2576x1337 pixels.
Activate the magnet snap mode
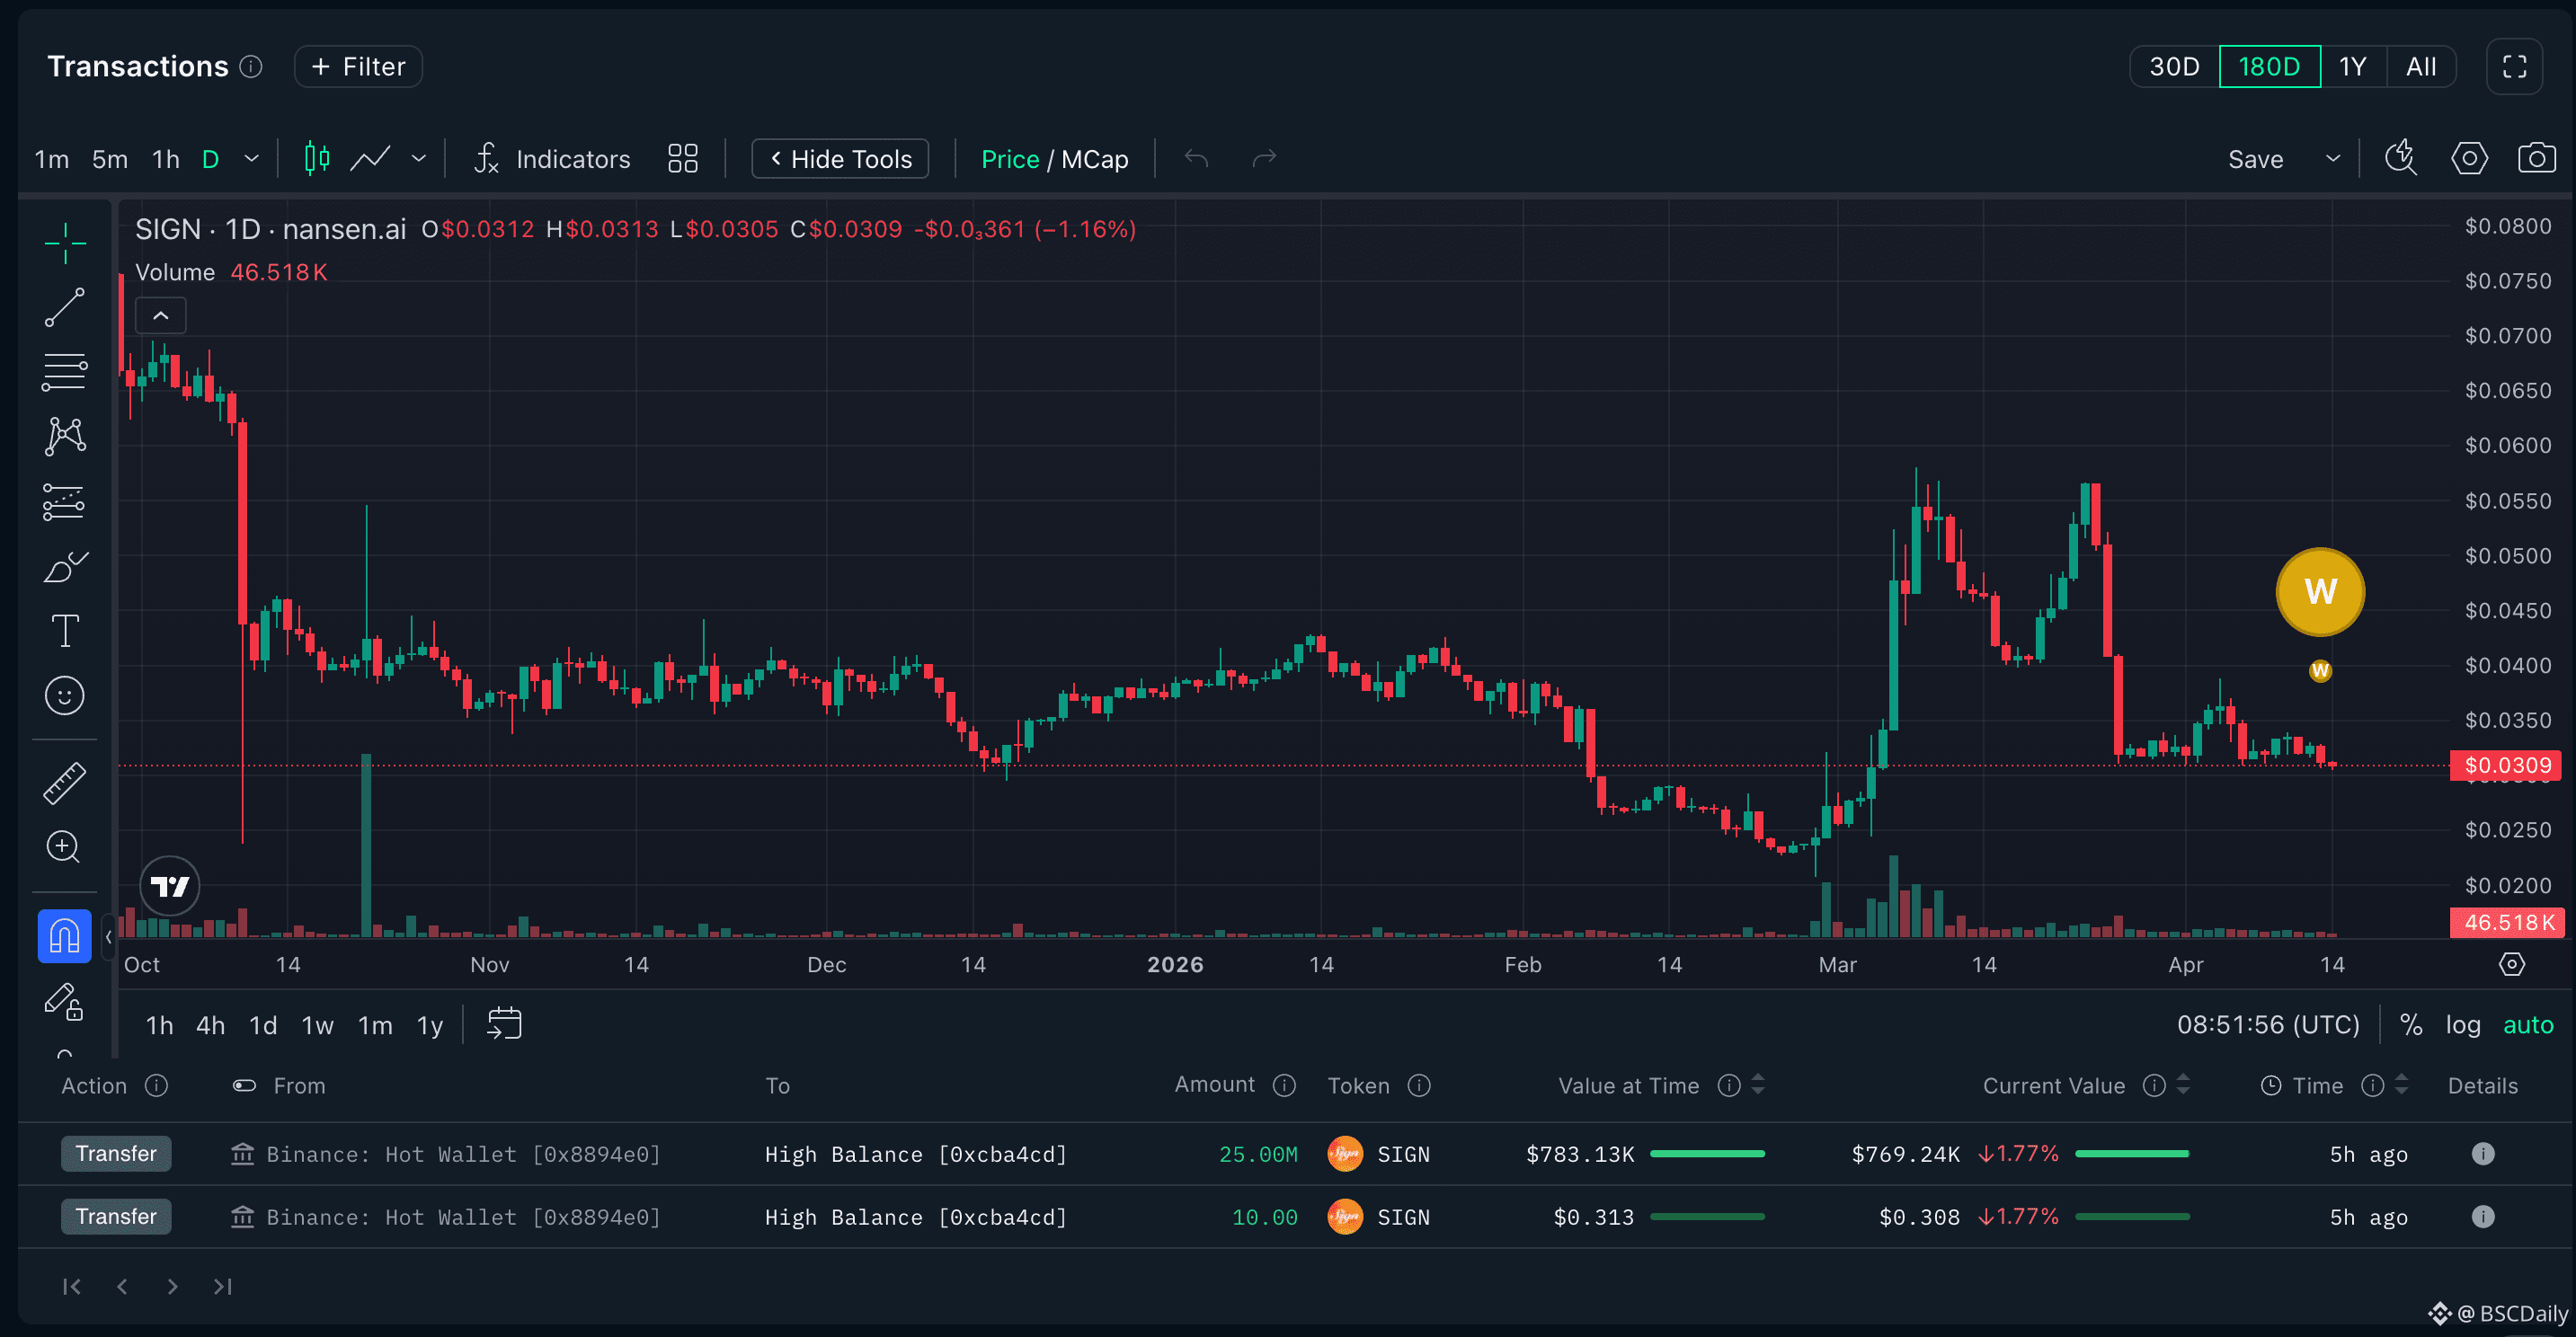click(64, 936)
